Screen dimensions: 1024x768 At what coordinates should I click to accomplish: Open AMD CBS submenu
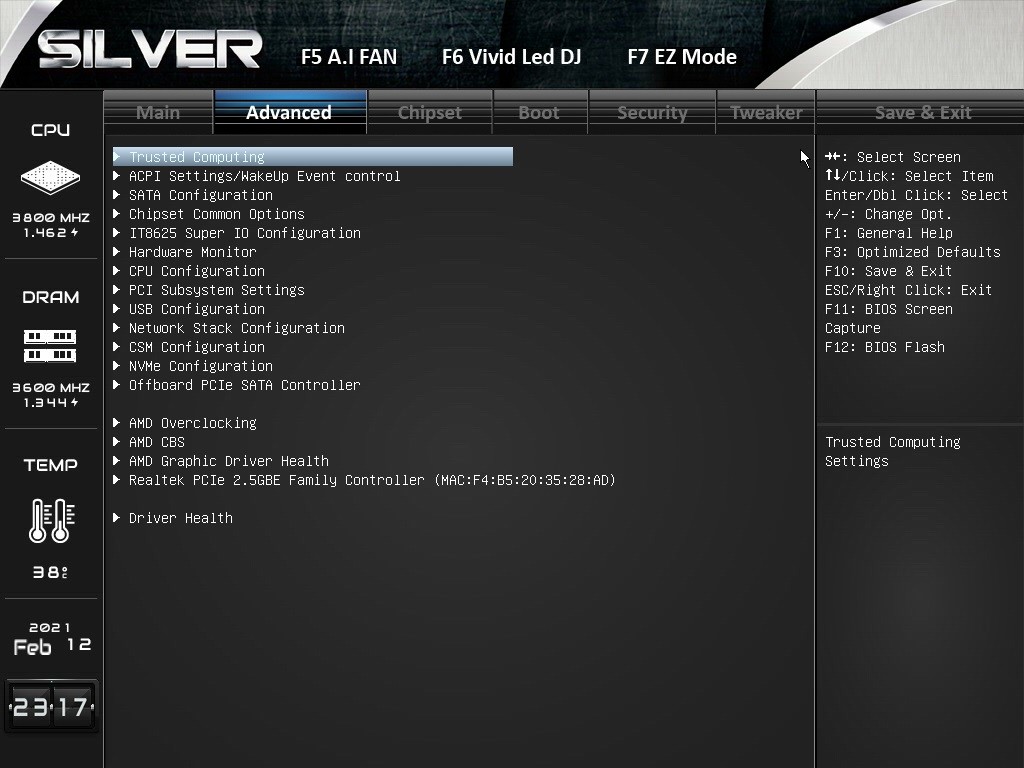pos(149,441)
